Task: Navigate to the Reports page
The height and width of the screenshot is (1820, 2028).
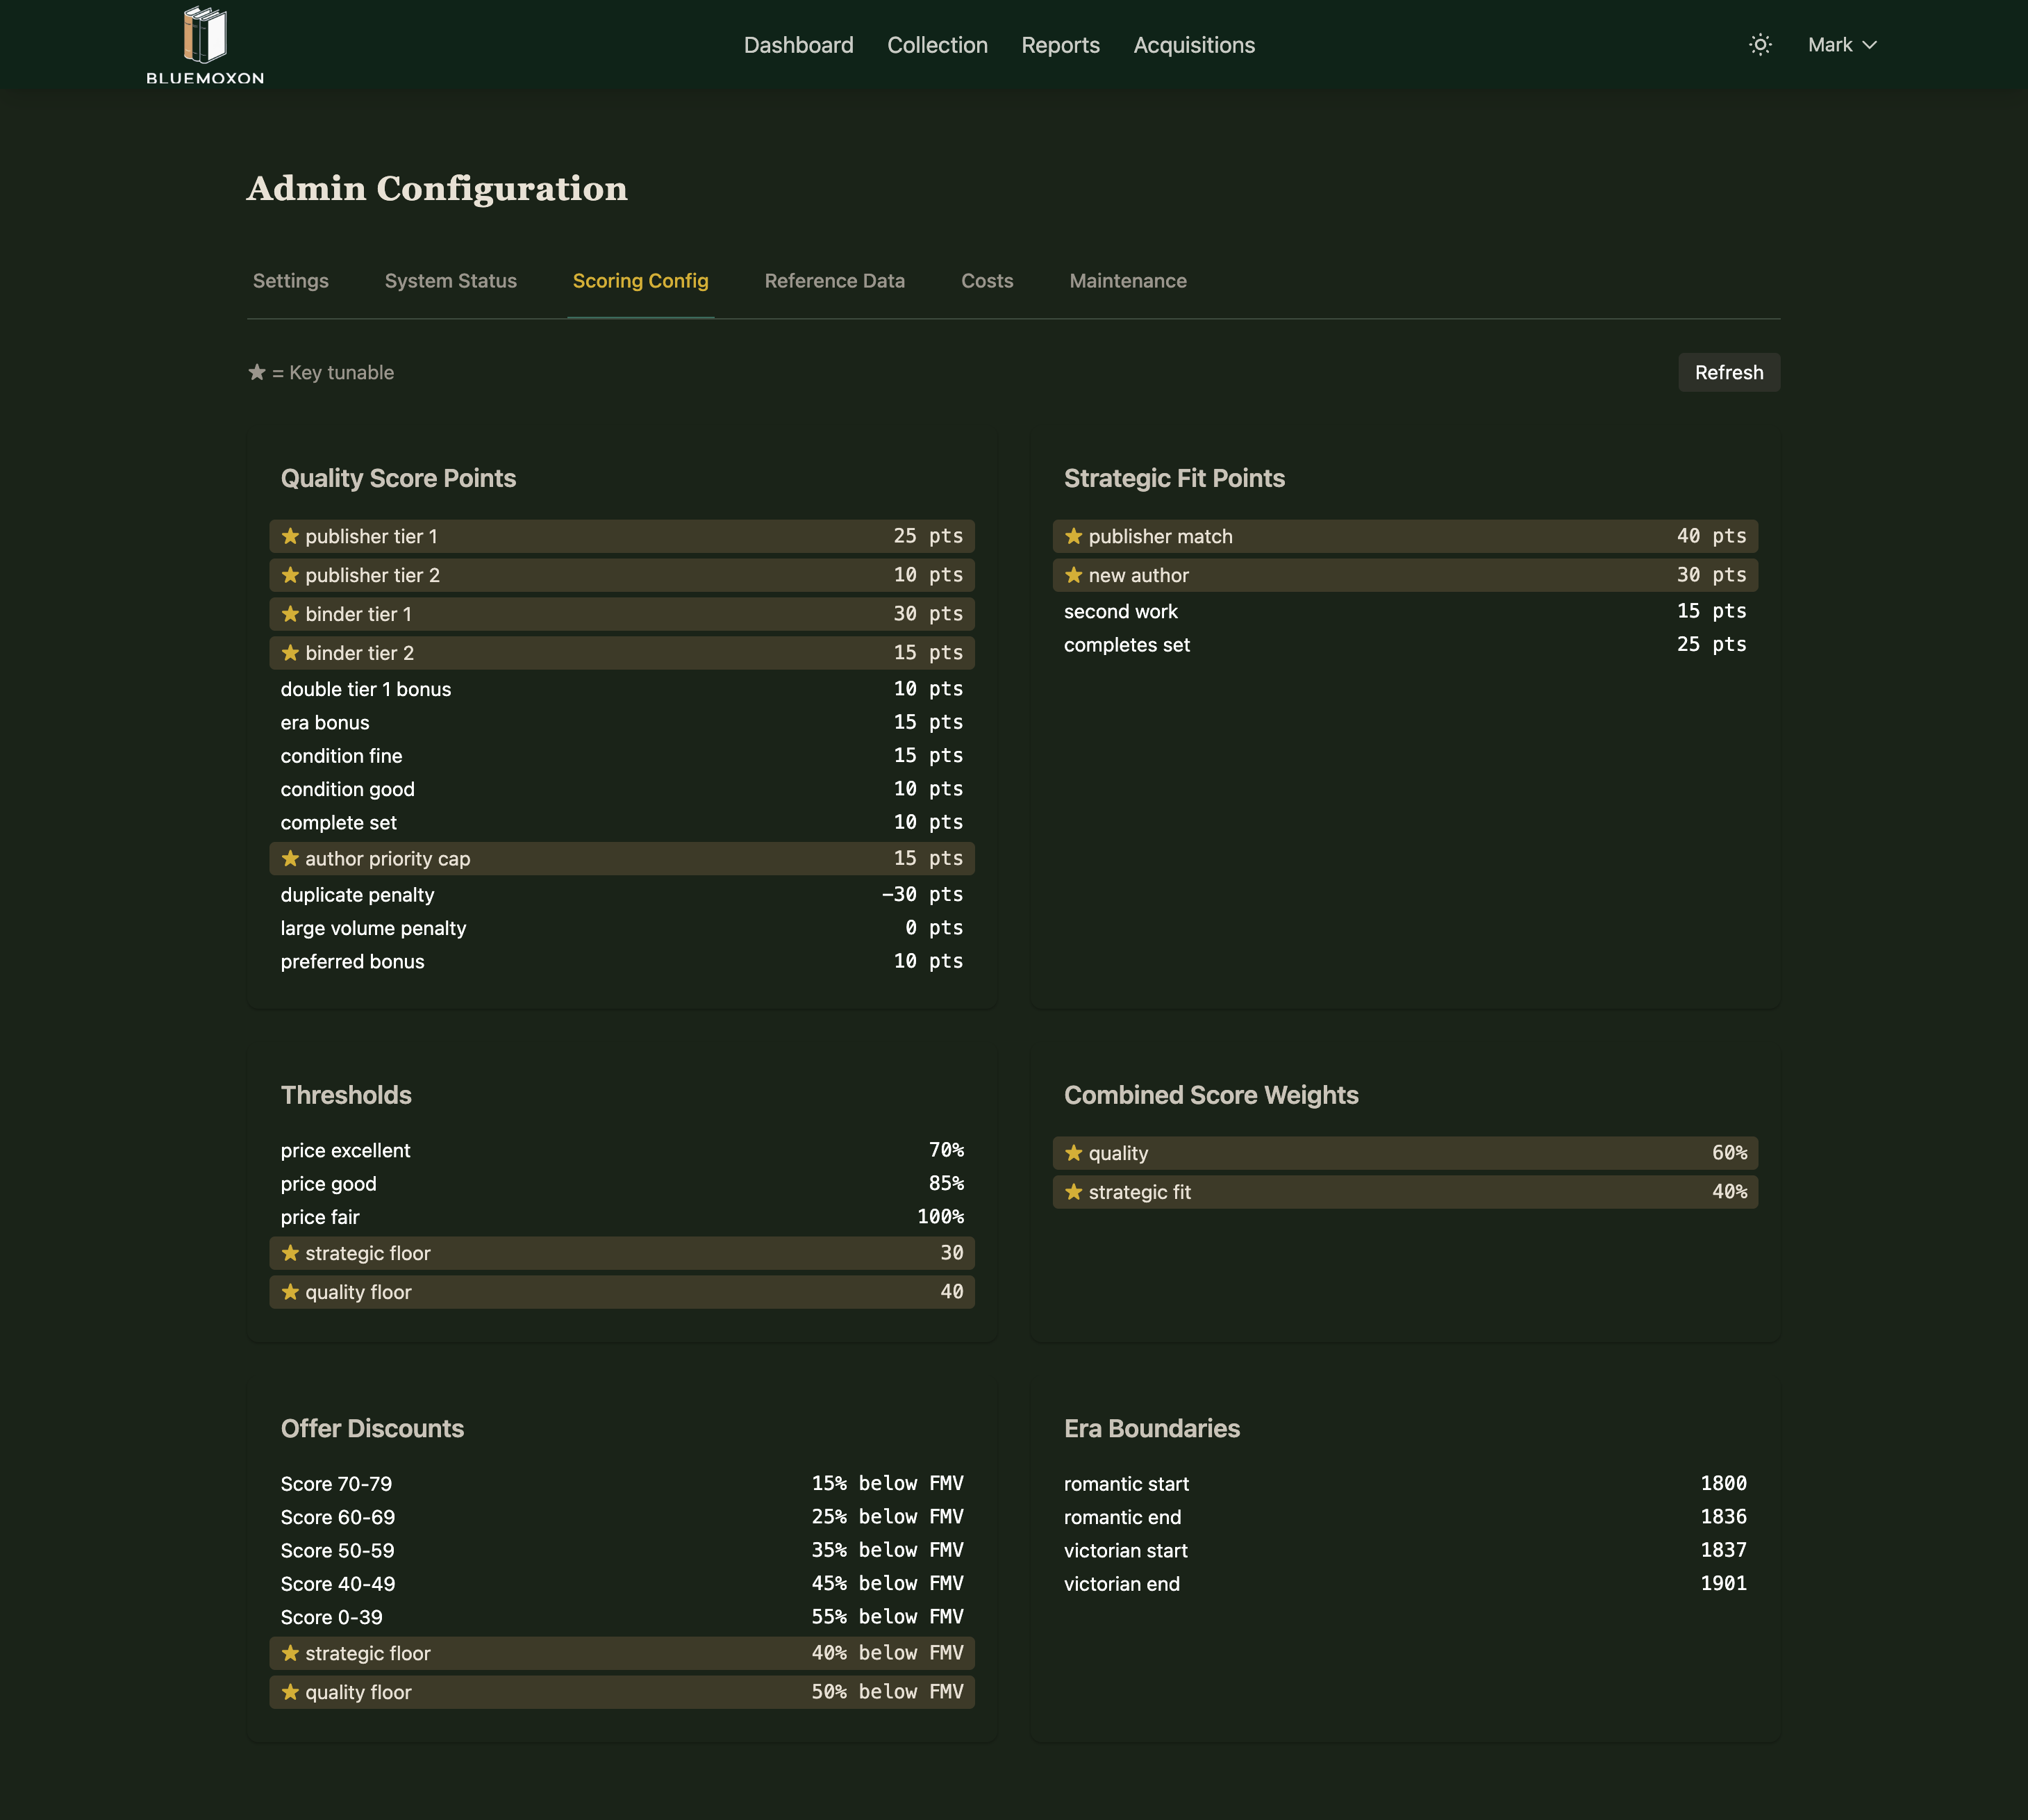Action: [1060, 45]
